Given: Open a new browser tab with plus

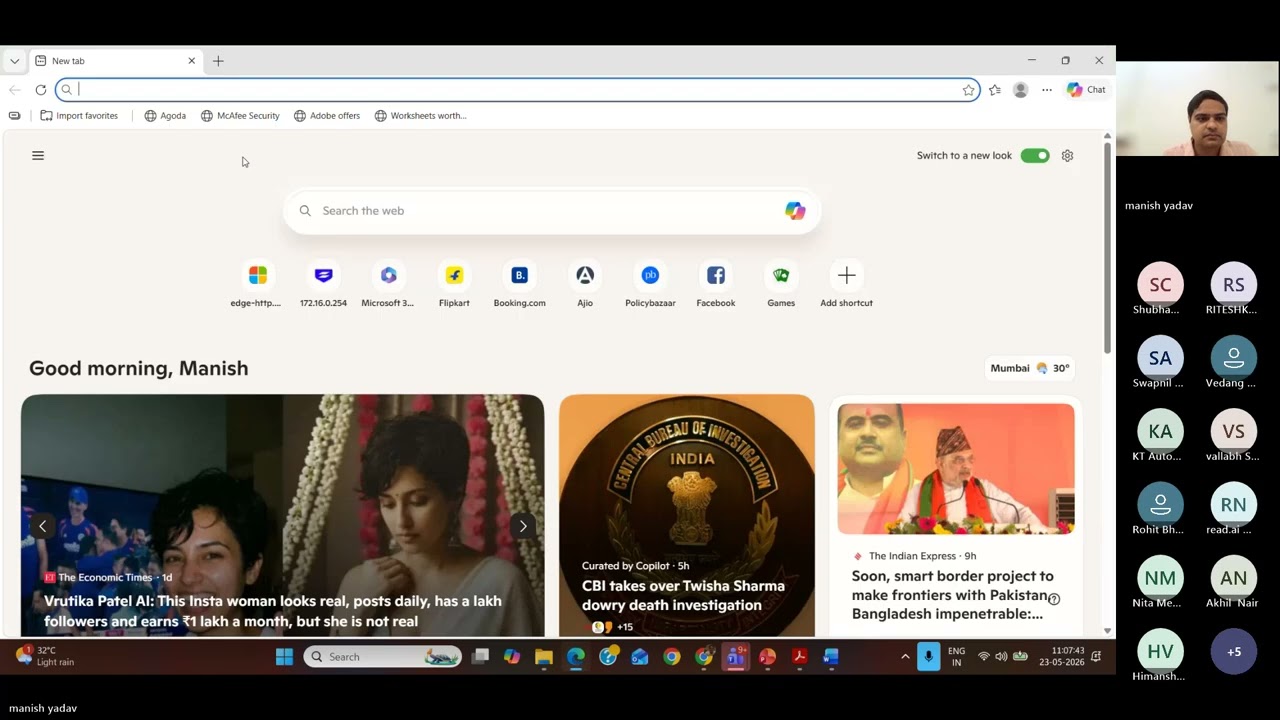Looking at the screenshot, I should point(218,61).
